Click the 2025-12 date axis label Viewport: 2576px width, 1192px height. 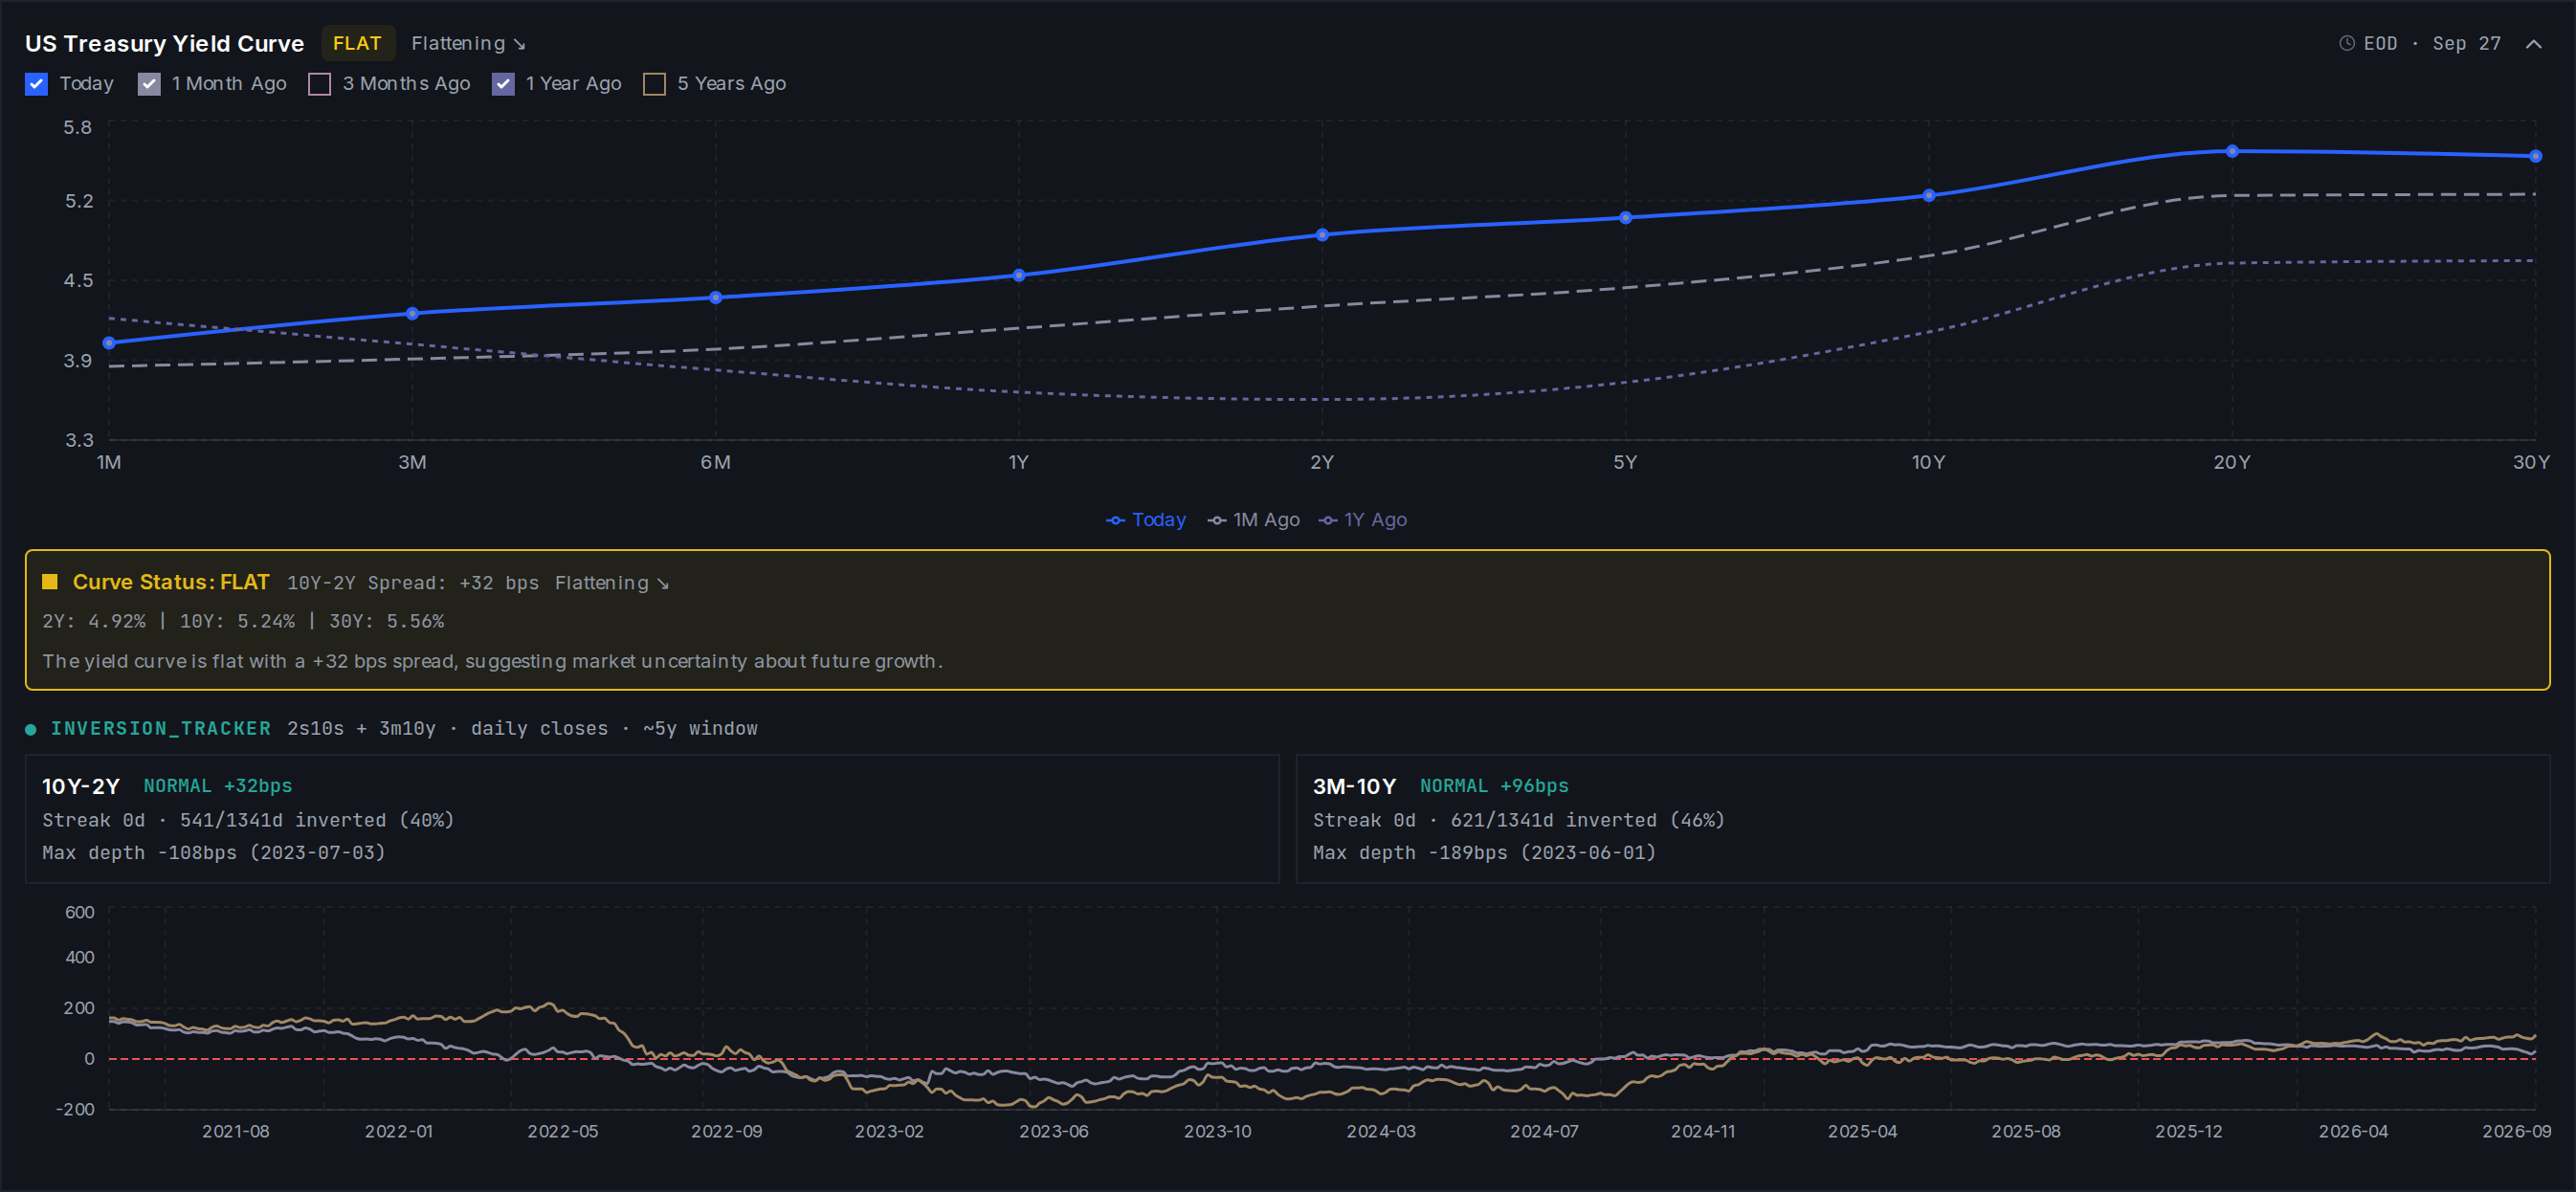coord(2189,1131)
